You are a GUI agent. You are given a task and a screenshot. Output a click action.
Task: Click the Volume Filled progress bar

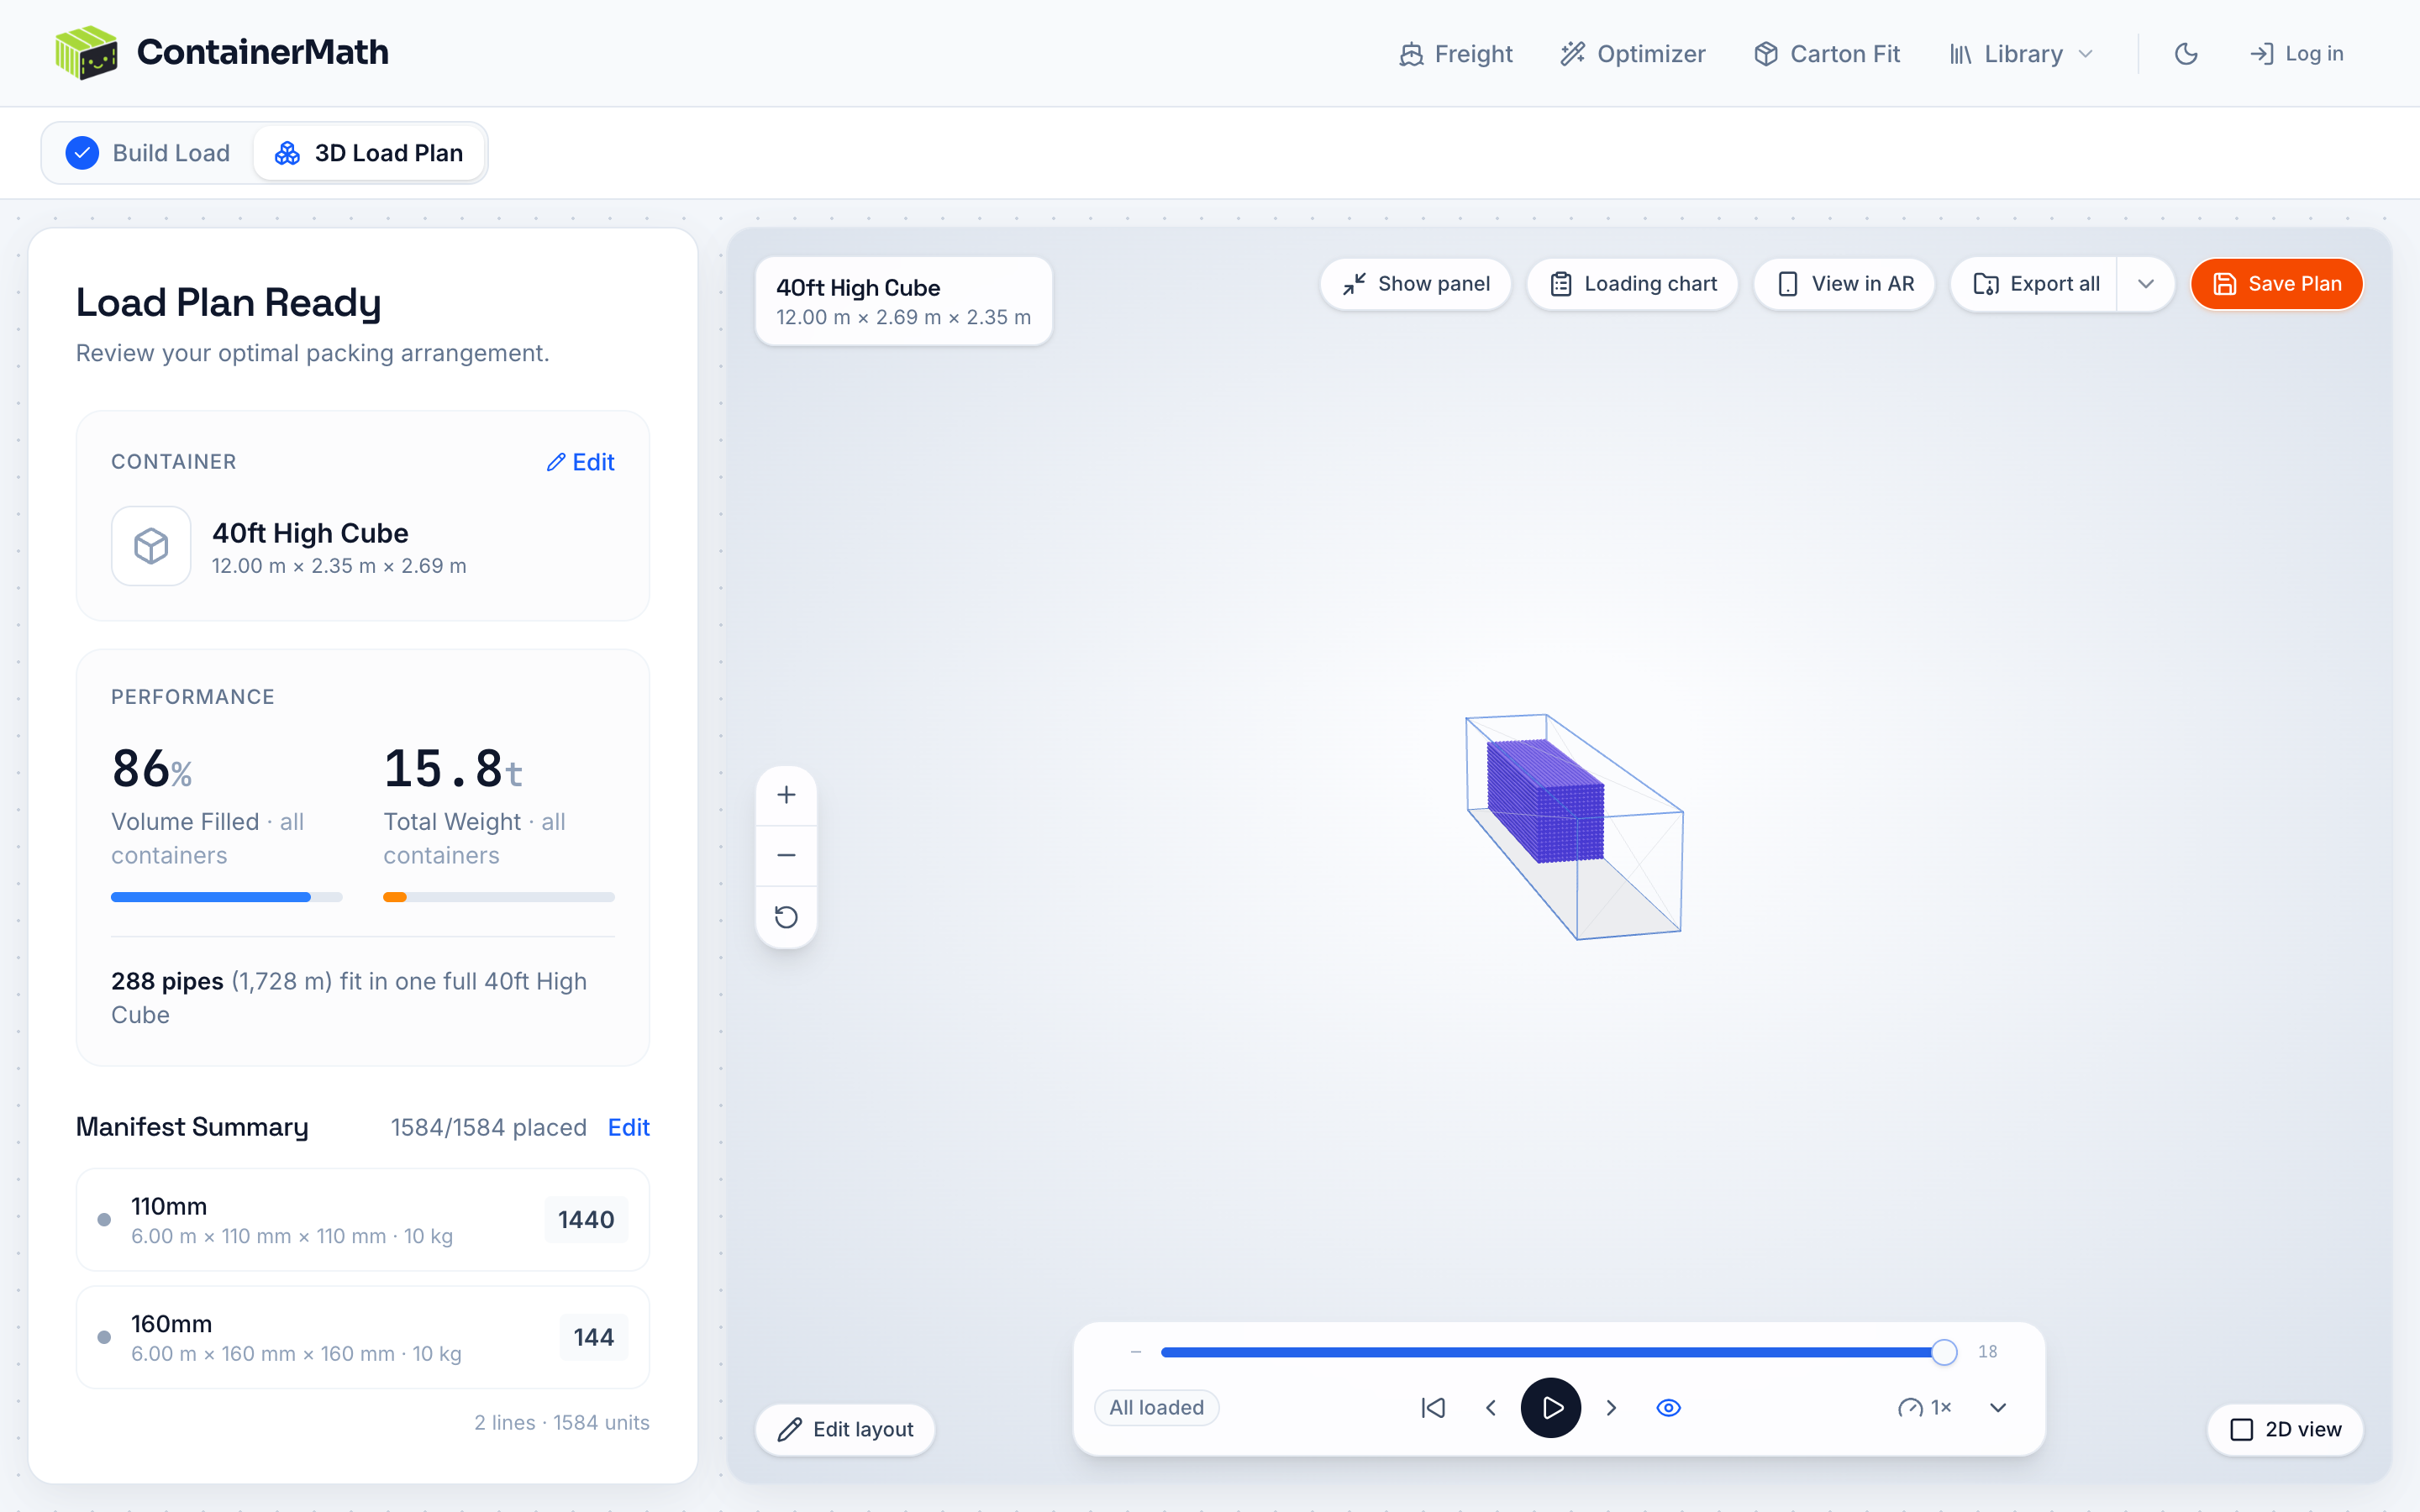tap(226, 897)
